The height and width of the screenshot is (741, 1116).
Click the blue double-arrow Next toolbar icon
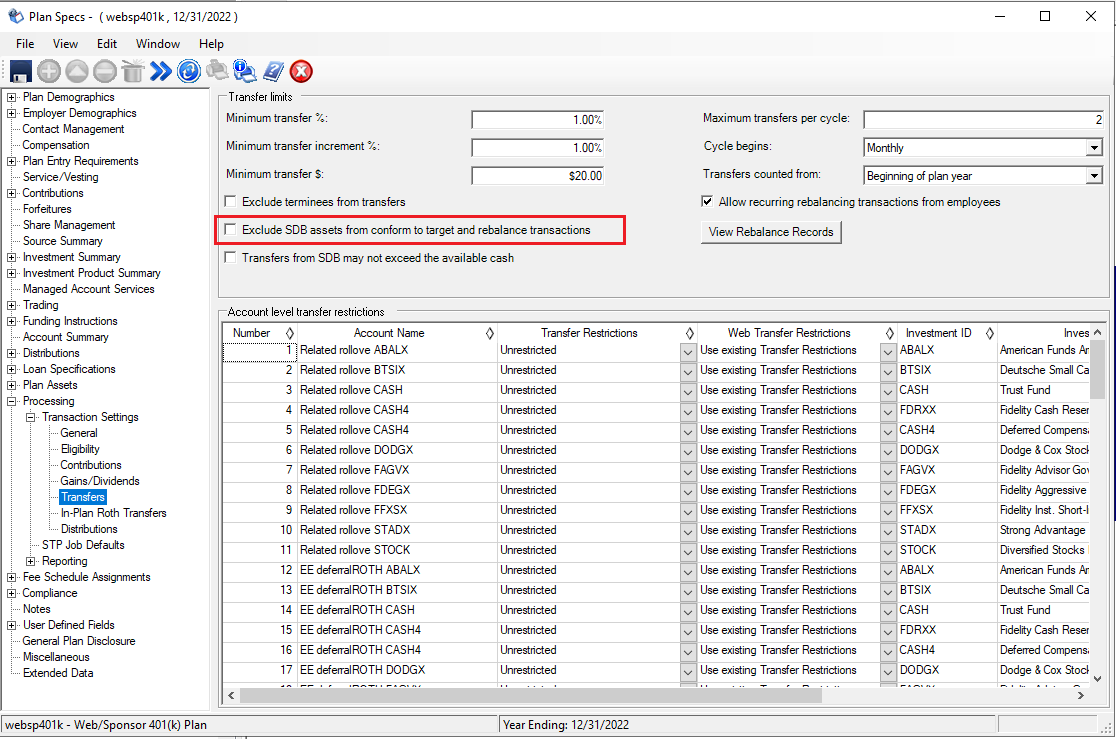(161, 71)
